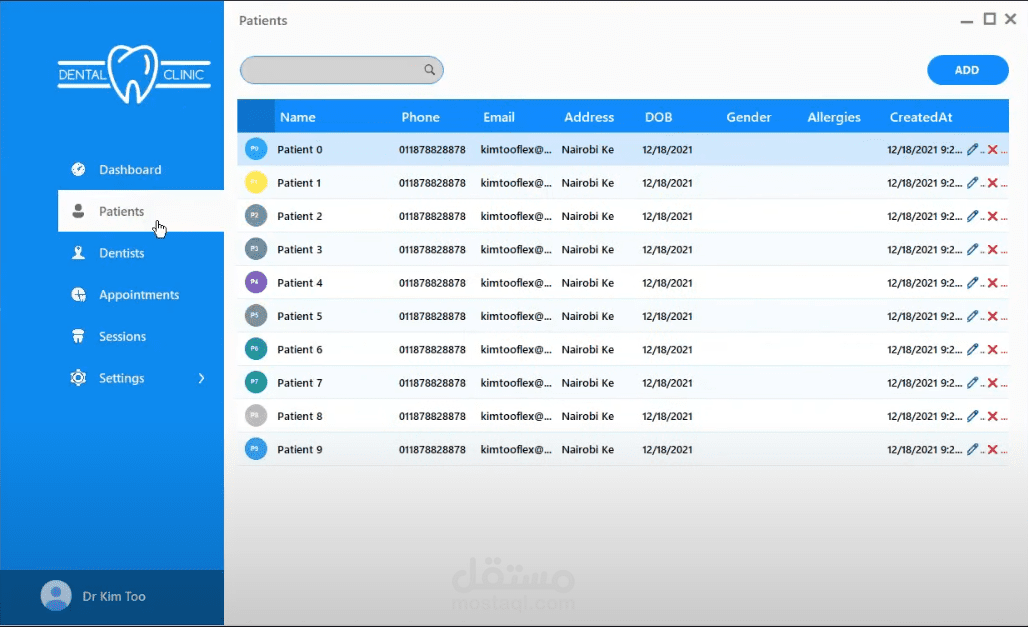
Task: Open the Sessions menu item
Action: [x=120, y=336]
